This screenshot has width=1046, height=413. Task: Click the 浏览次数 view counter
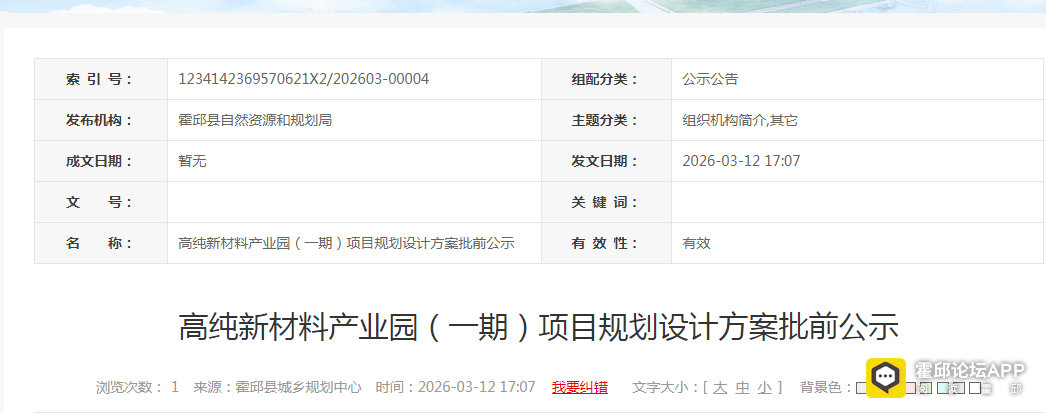[137, 387]
